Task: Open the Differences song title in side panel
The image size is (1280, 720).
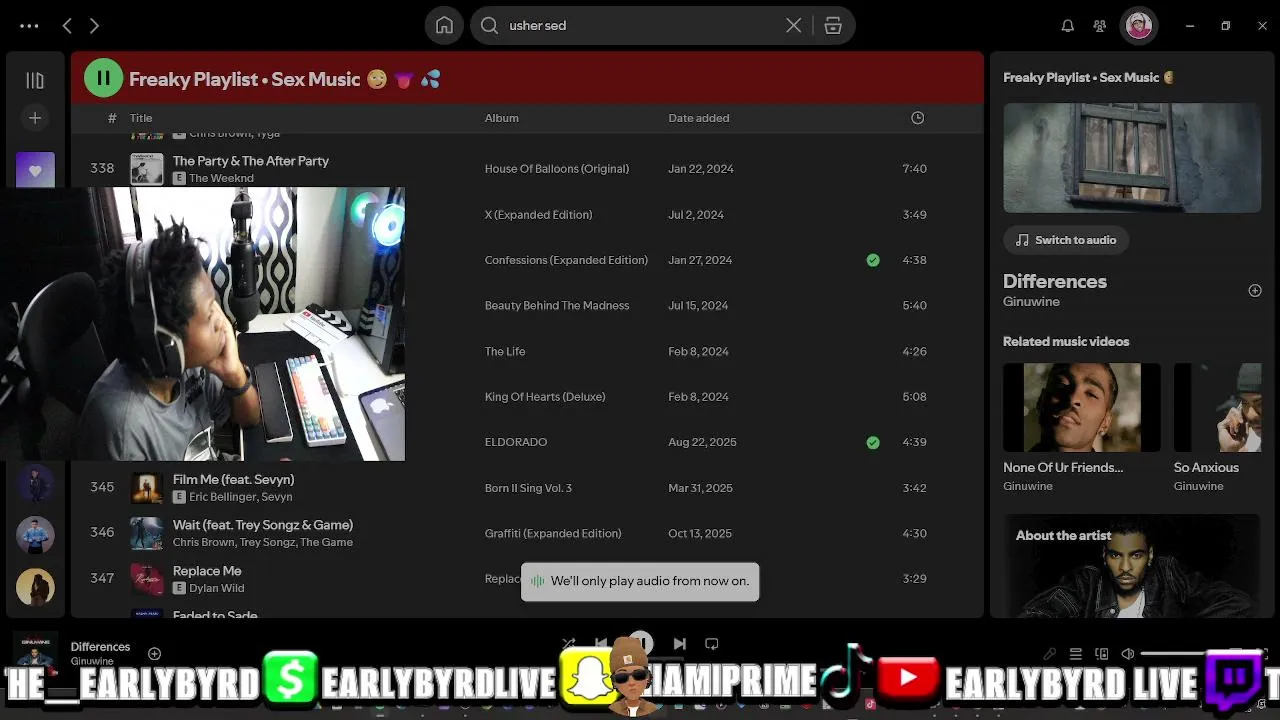Action: click(1055, 281)
